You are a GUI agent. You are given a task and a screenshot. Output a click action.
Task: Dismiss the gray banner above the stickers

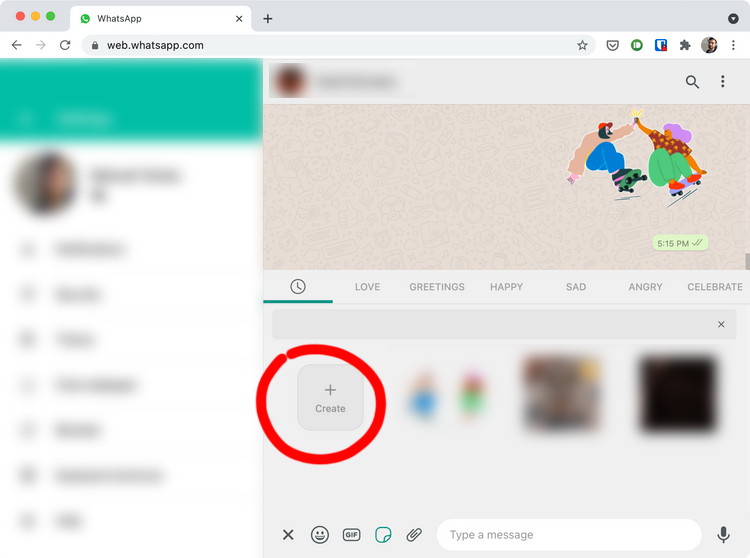pos(721,324)
